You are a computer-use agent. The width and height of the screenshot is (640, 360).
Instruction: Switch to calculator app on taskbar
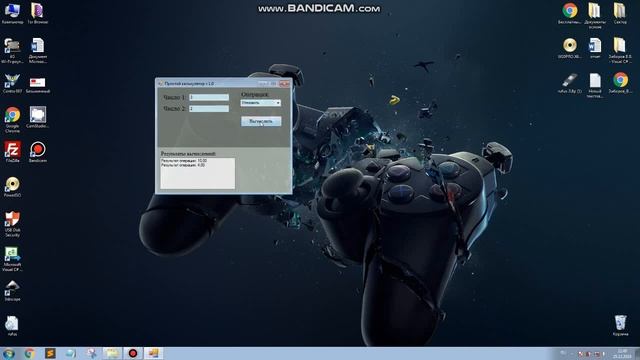153,353
